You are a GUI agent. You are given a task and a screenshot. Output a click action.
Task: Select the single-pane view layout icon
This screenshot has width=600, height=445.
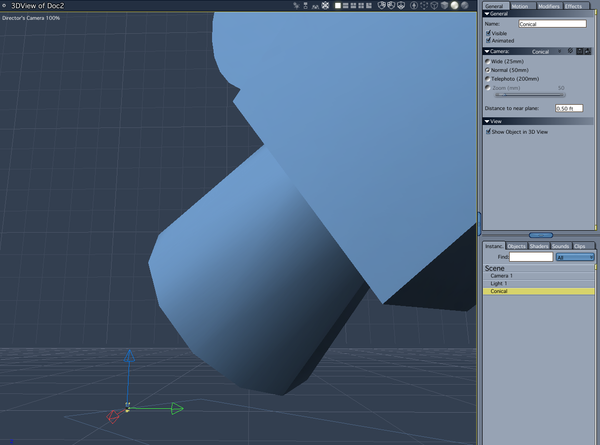(338, 5)
